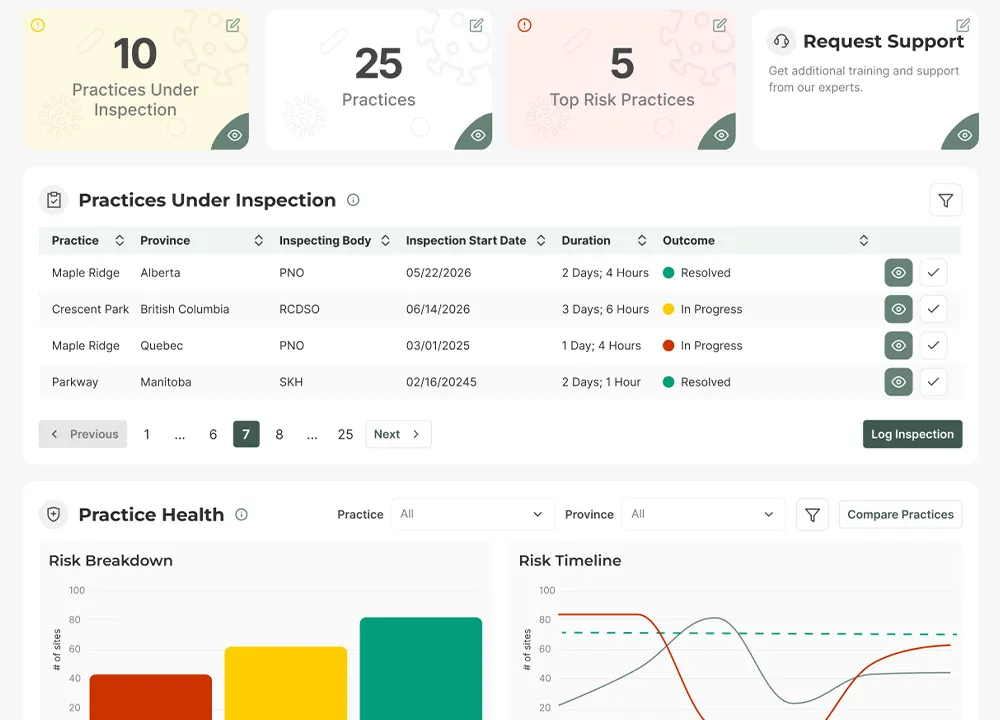Viewport: 1000px width, 720px height.
Task: Sort table by Outcome column
Action: 864,240
